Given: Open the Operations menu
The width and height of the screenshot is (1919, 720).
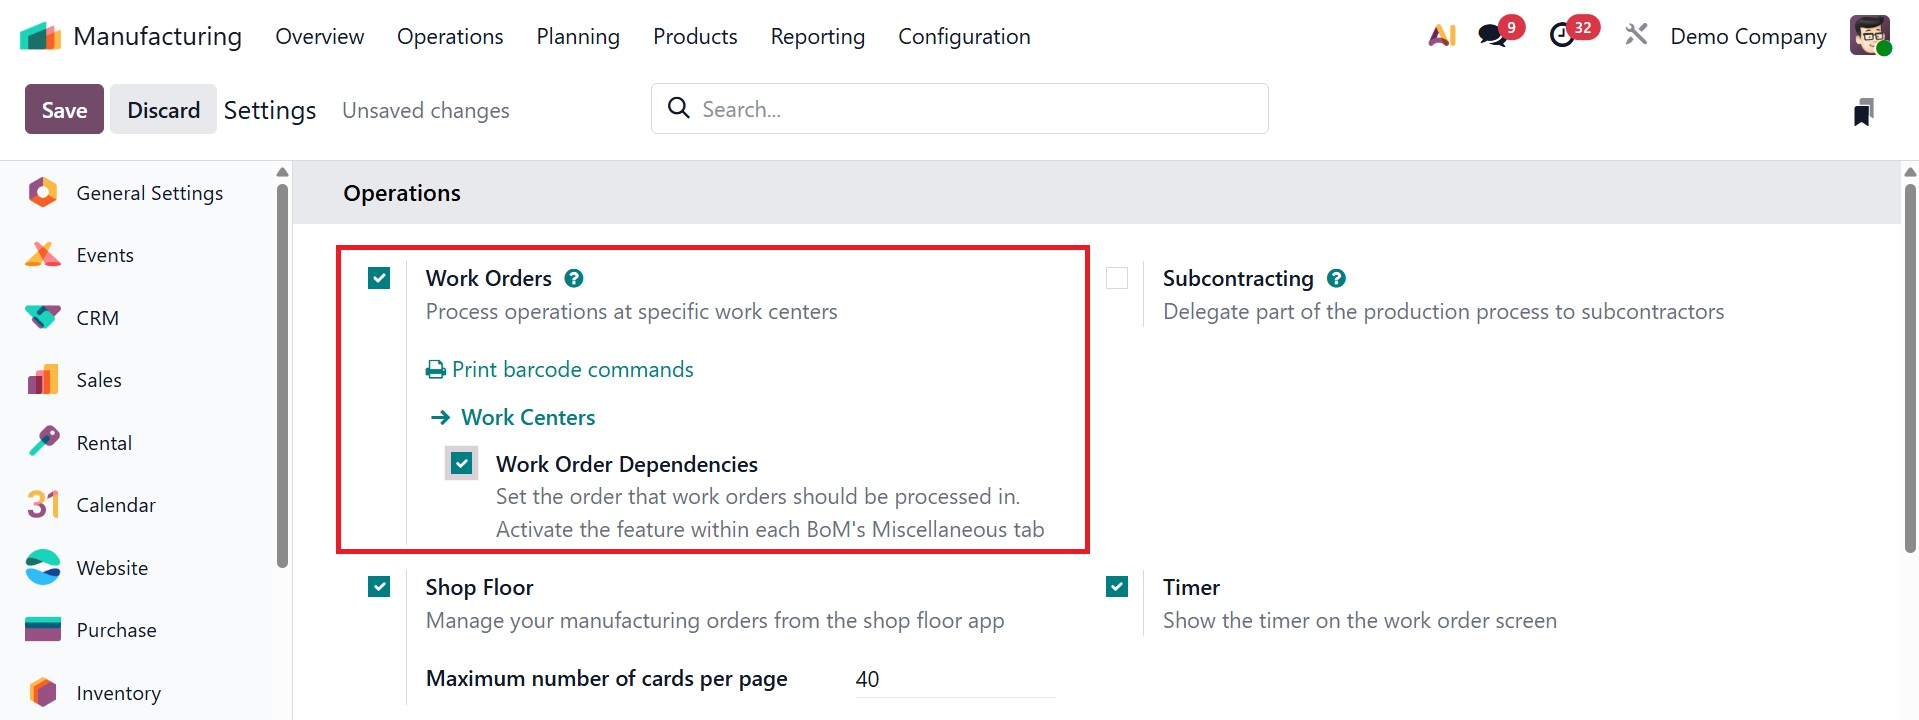Looking at the screenshot, I should pyautogui.click(x=450, y=37).
